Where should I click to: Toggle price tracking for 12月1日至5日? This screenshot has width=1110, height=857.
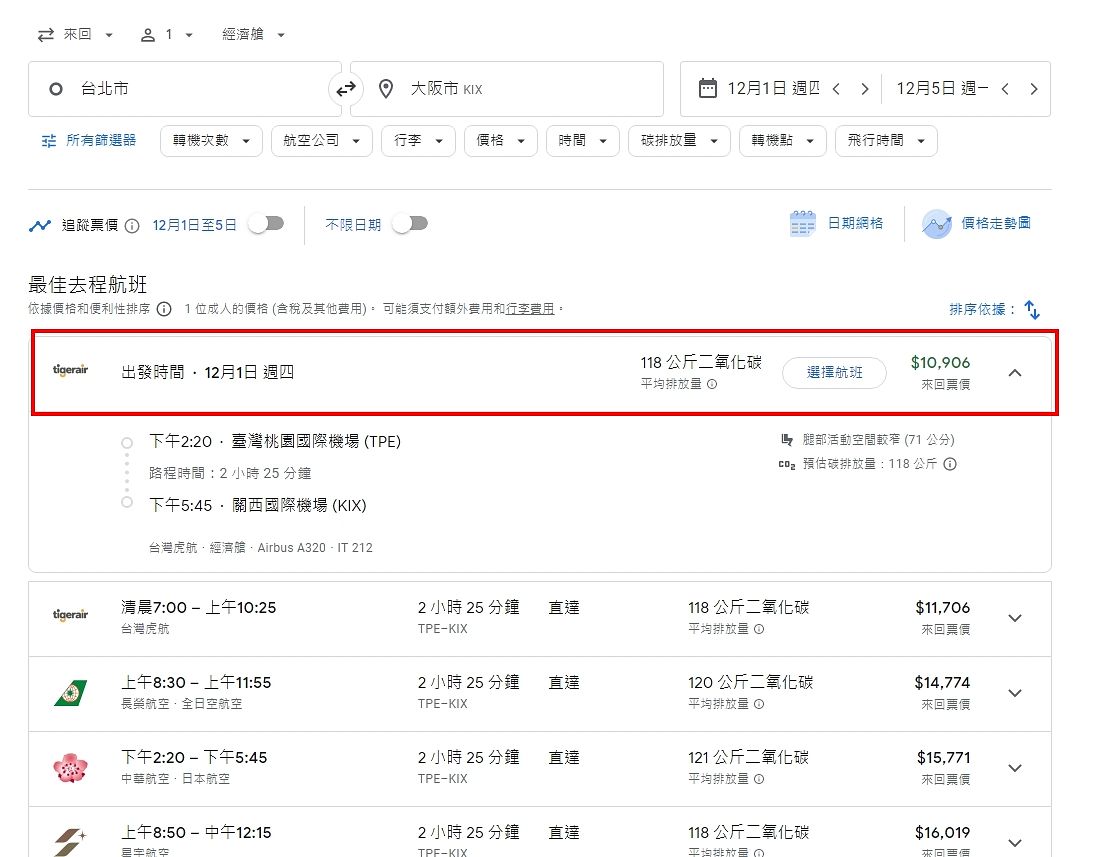[x=266, y=224]
